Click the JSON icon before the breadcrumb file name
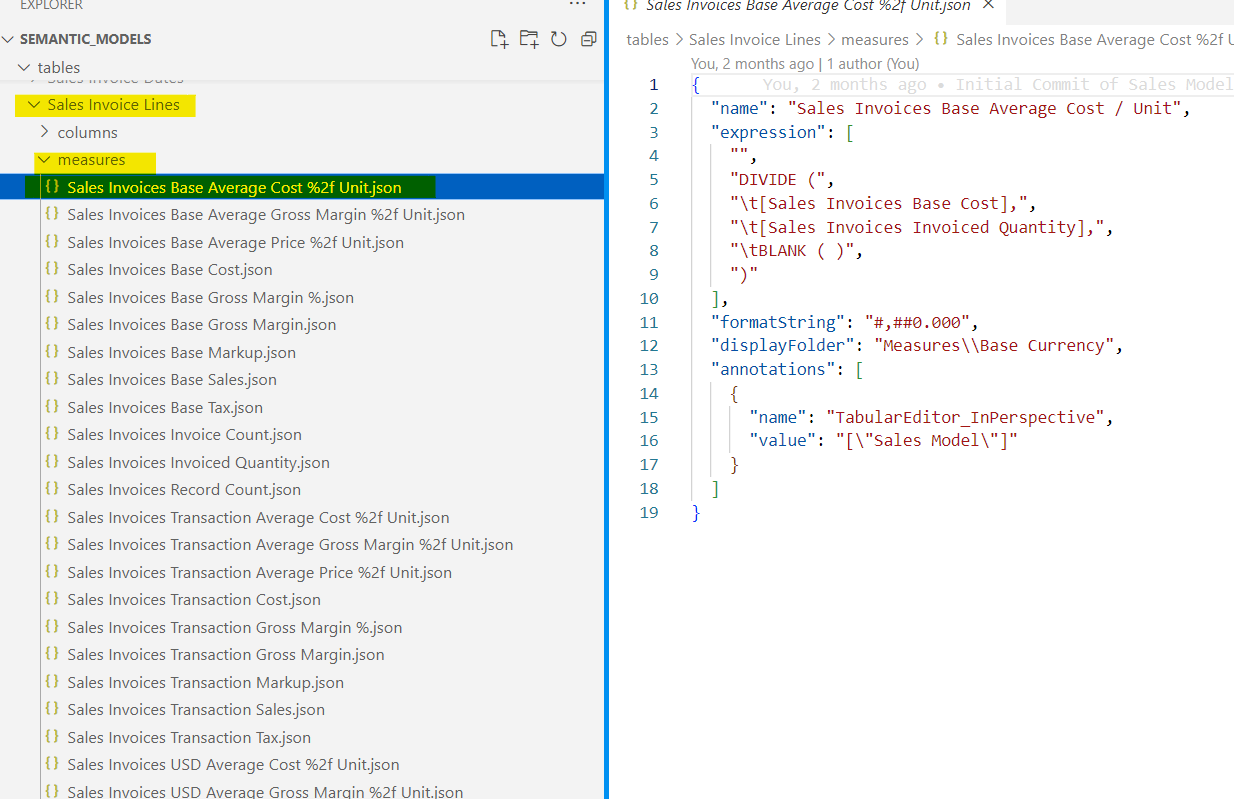 [940, 40]
